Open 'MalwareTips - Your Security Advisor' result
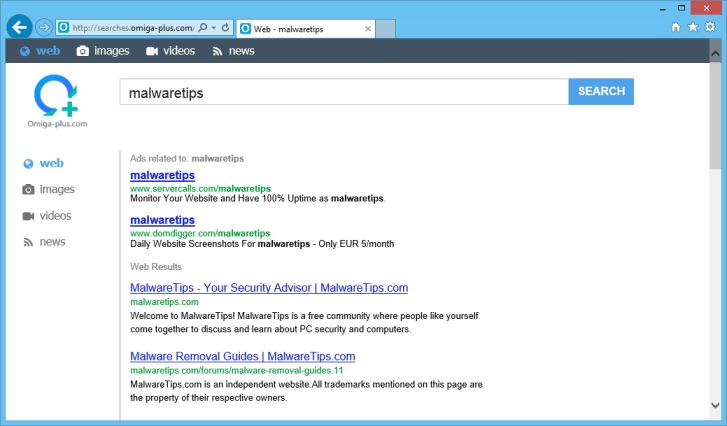This screenshot has height=426, width=727. click(x=269, y=288)
